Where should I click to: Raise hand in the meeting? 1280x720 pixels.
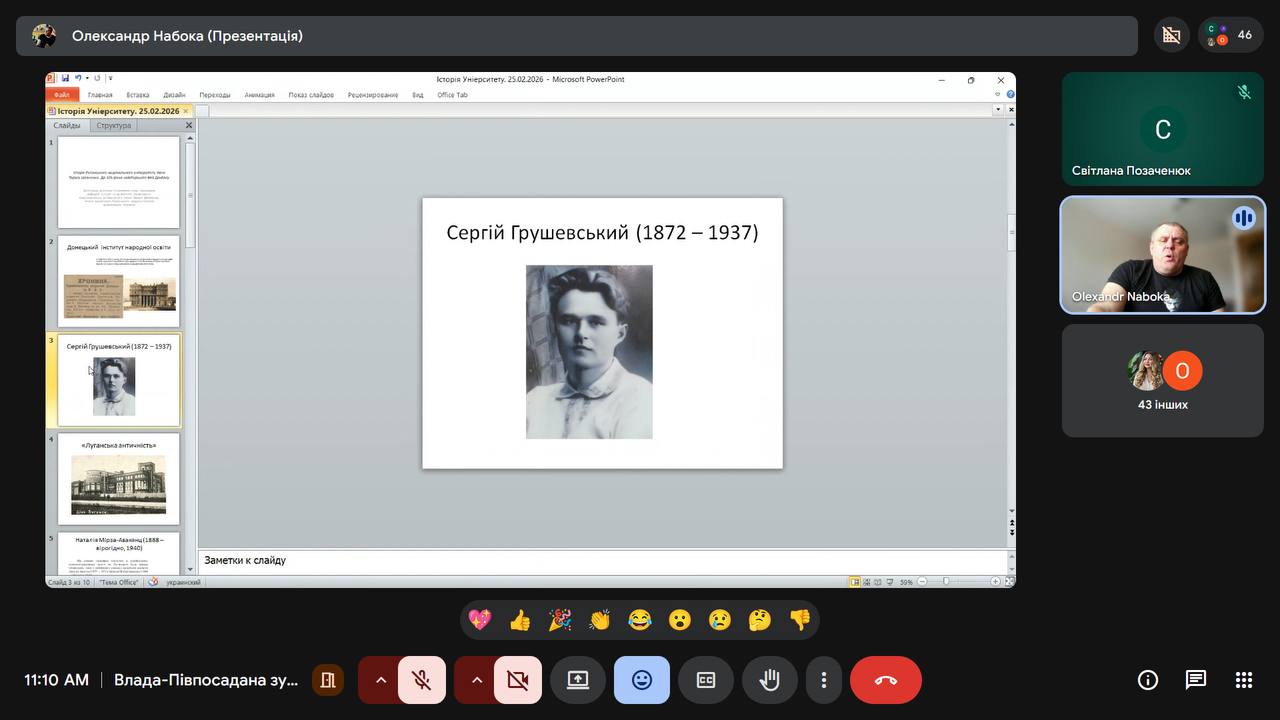pos(769,680)
